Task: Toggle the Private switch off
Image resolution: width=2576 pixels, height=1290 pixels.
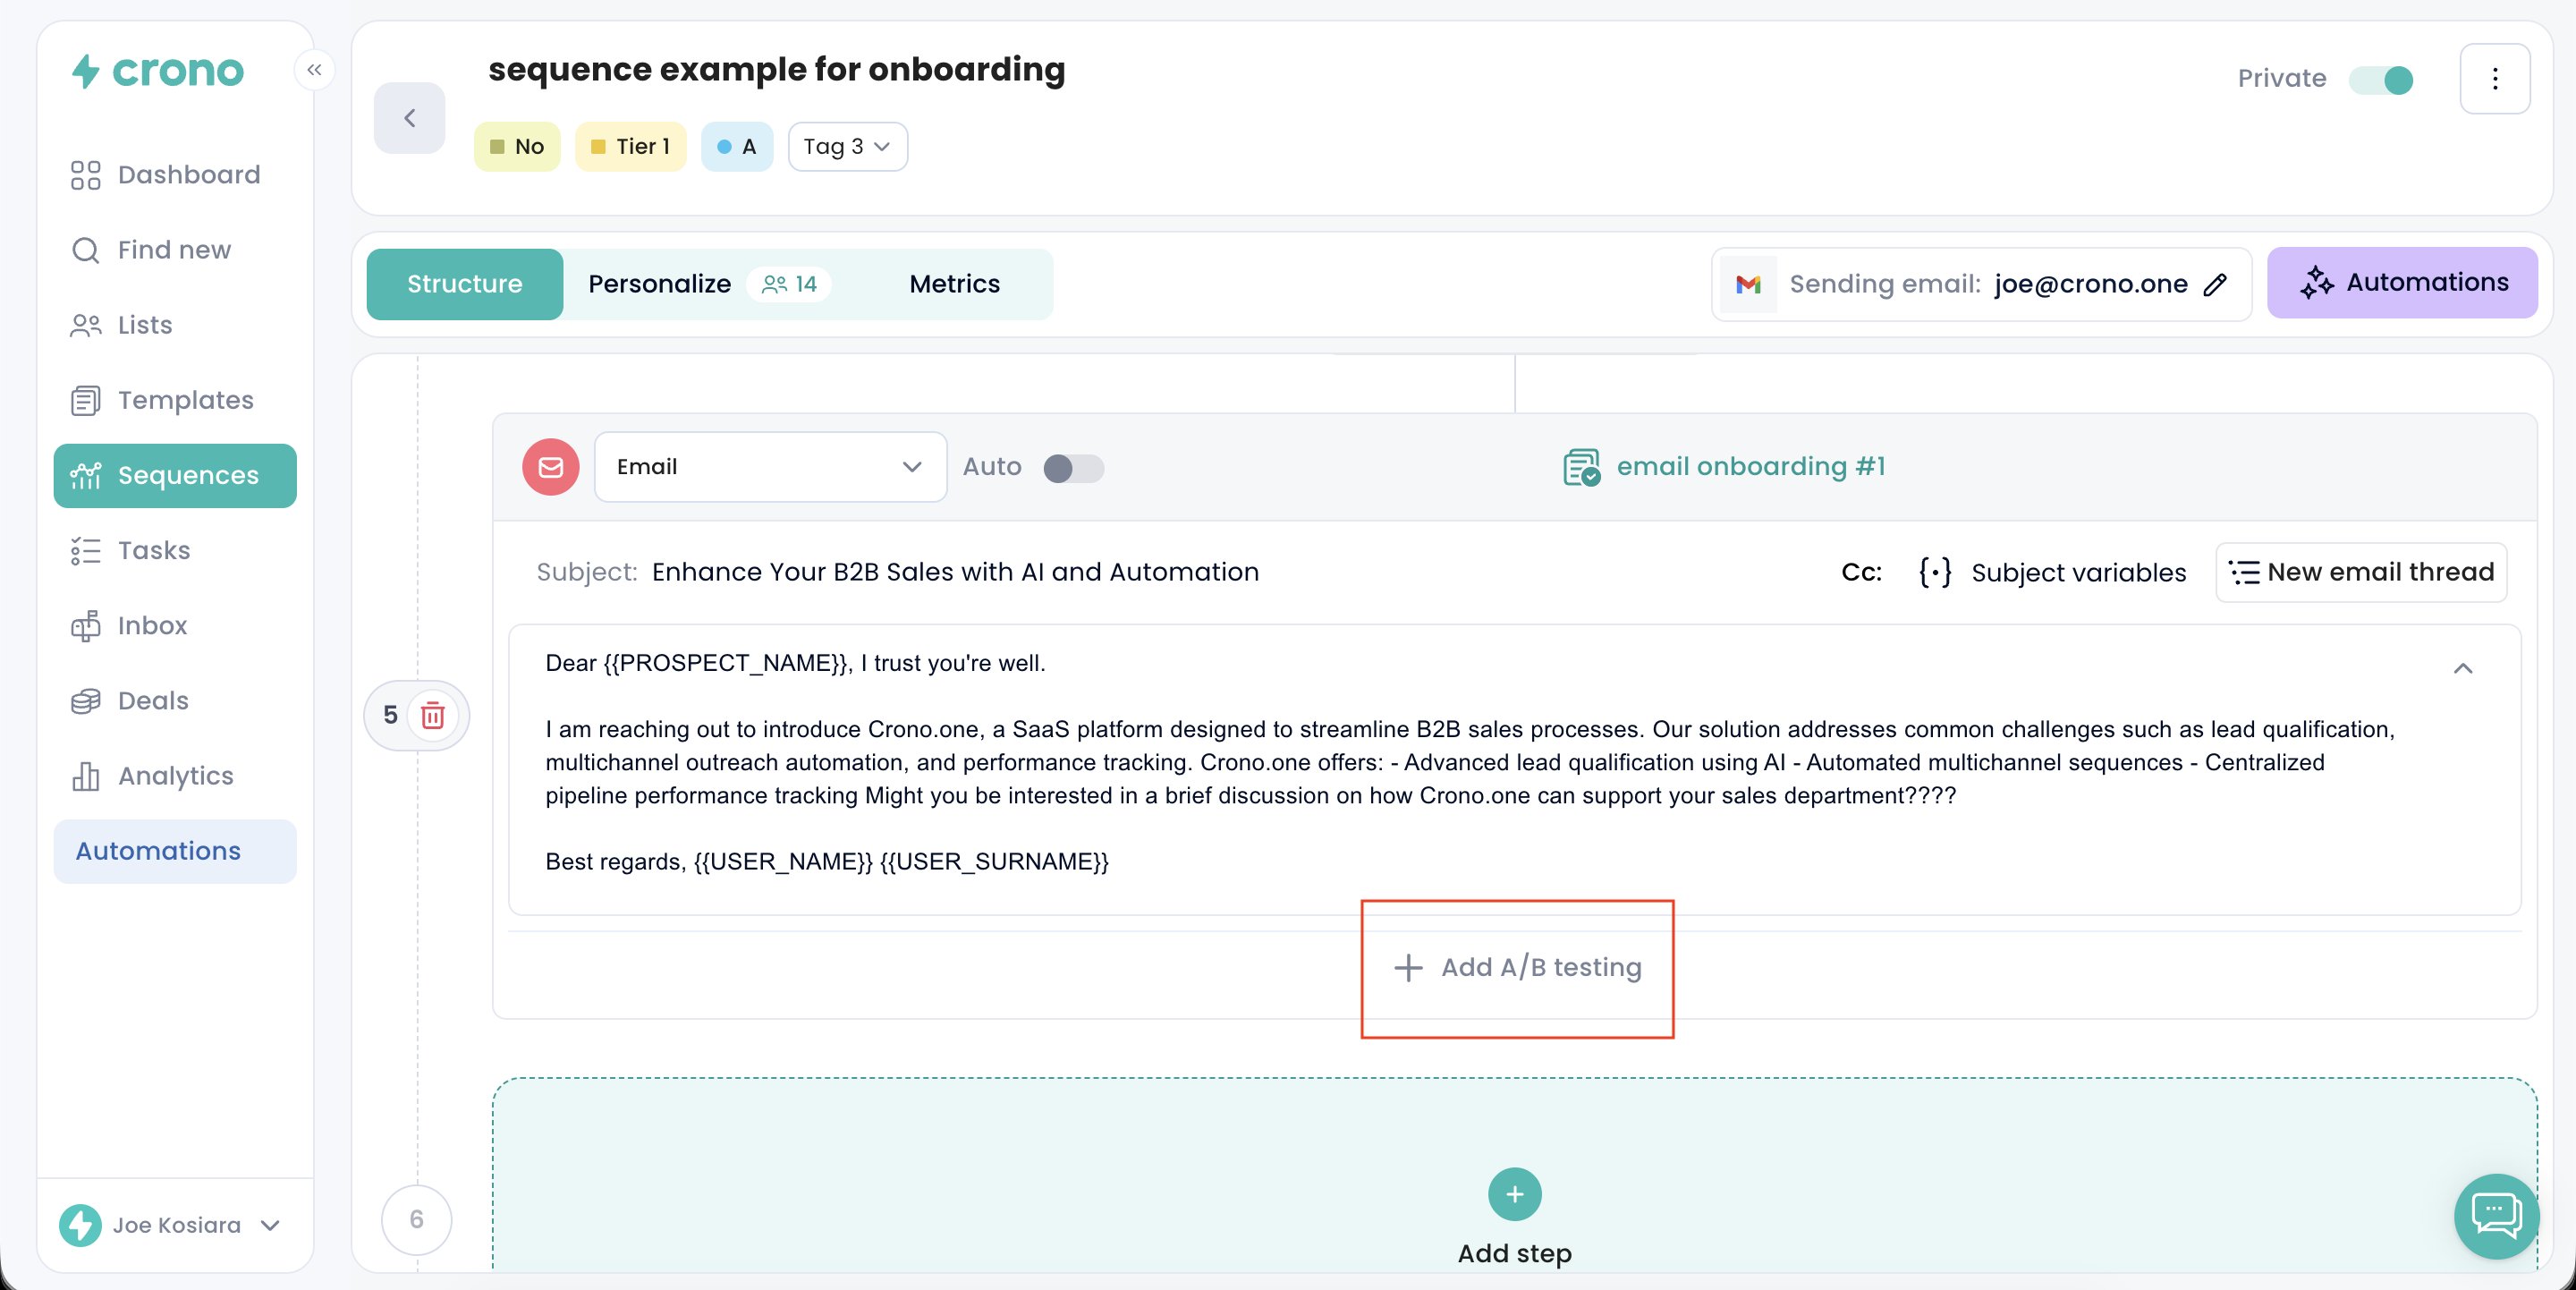Action: tap(2382, 79)
